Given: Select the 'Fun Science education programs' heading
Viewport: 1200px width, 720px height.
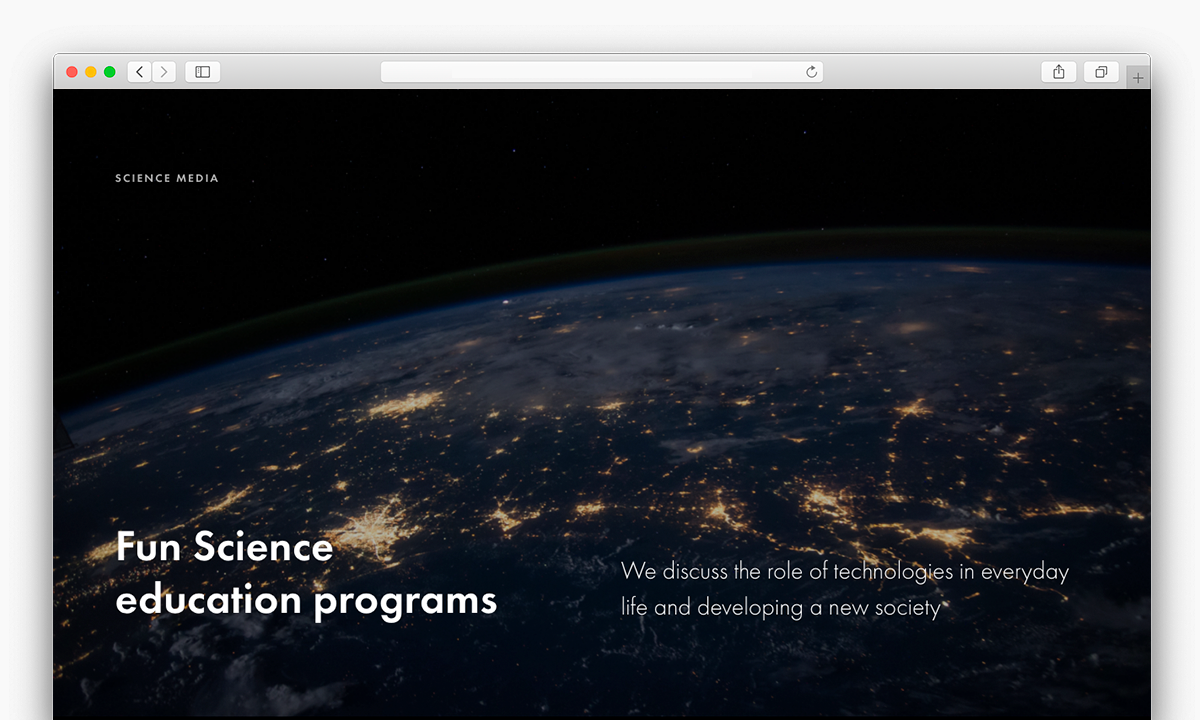Looking at the screenshot, I should 306,573.
